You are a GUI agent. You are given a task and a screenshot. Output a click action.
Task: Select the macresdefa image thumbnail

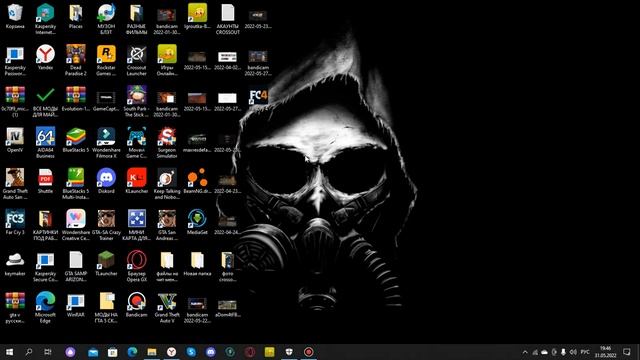point(197,143)
